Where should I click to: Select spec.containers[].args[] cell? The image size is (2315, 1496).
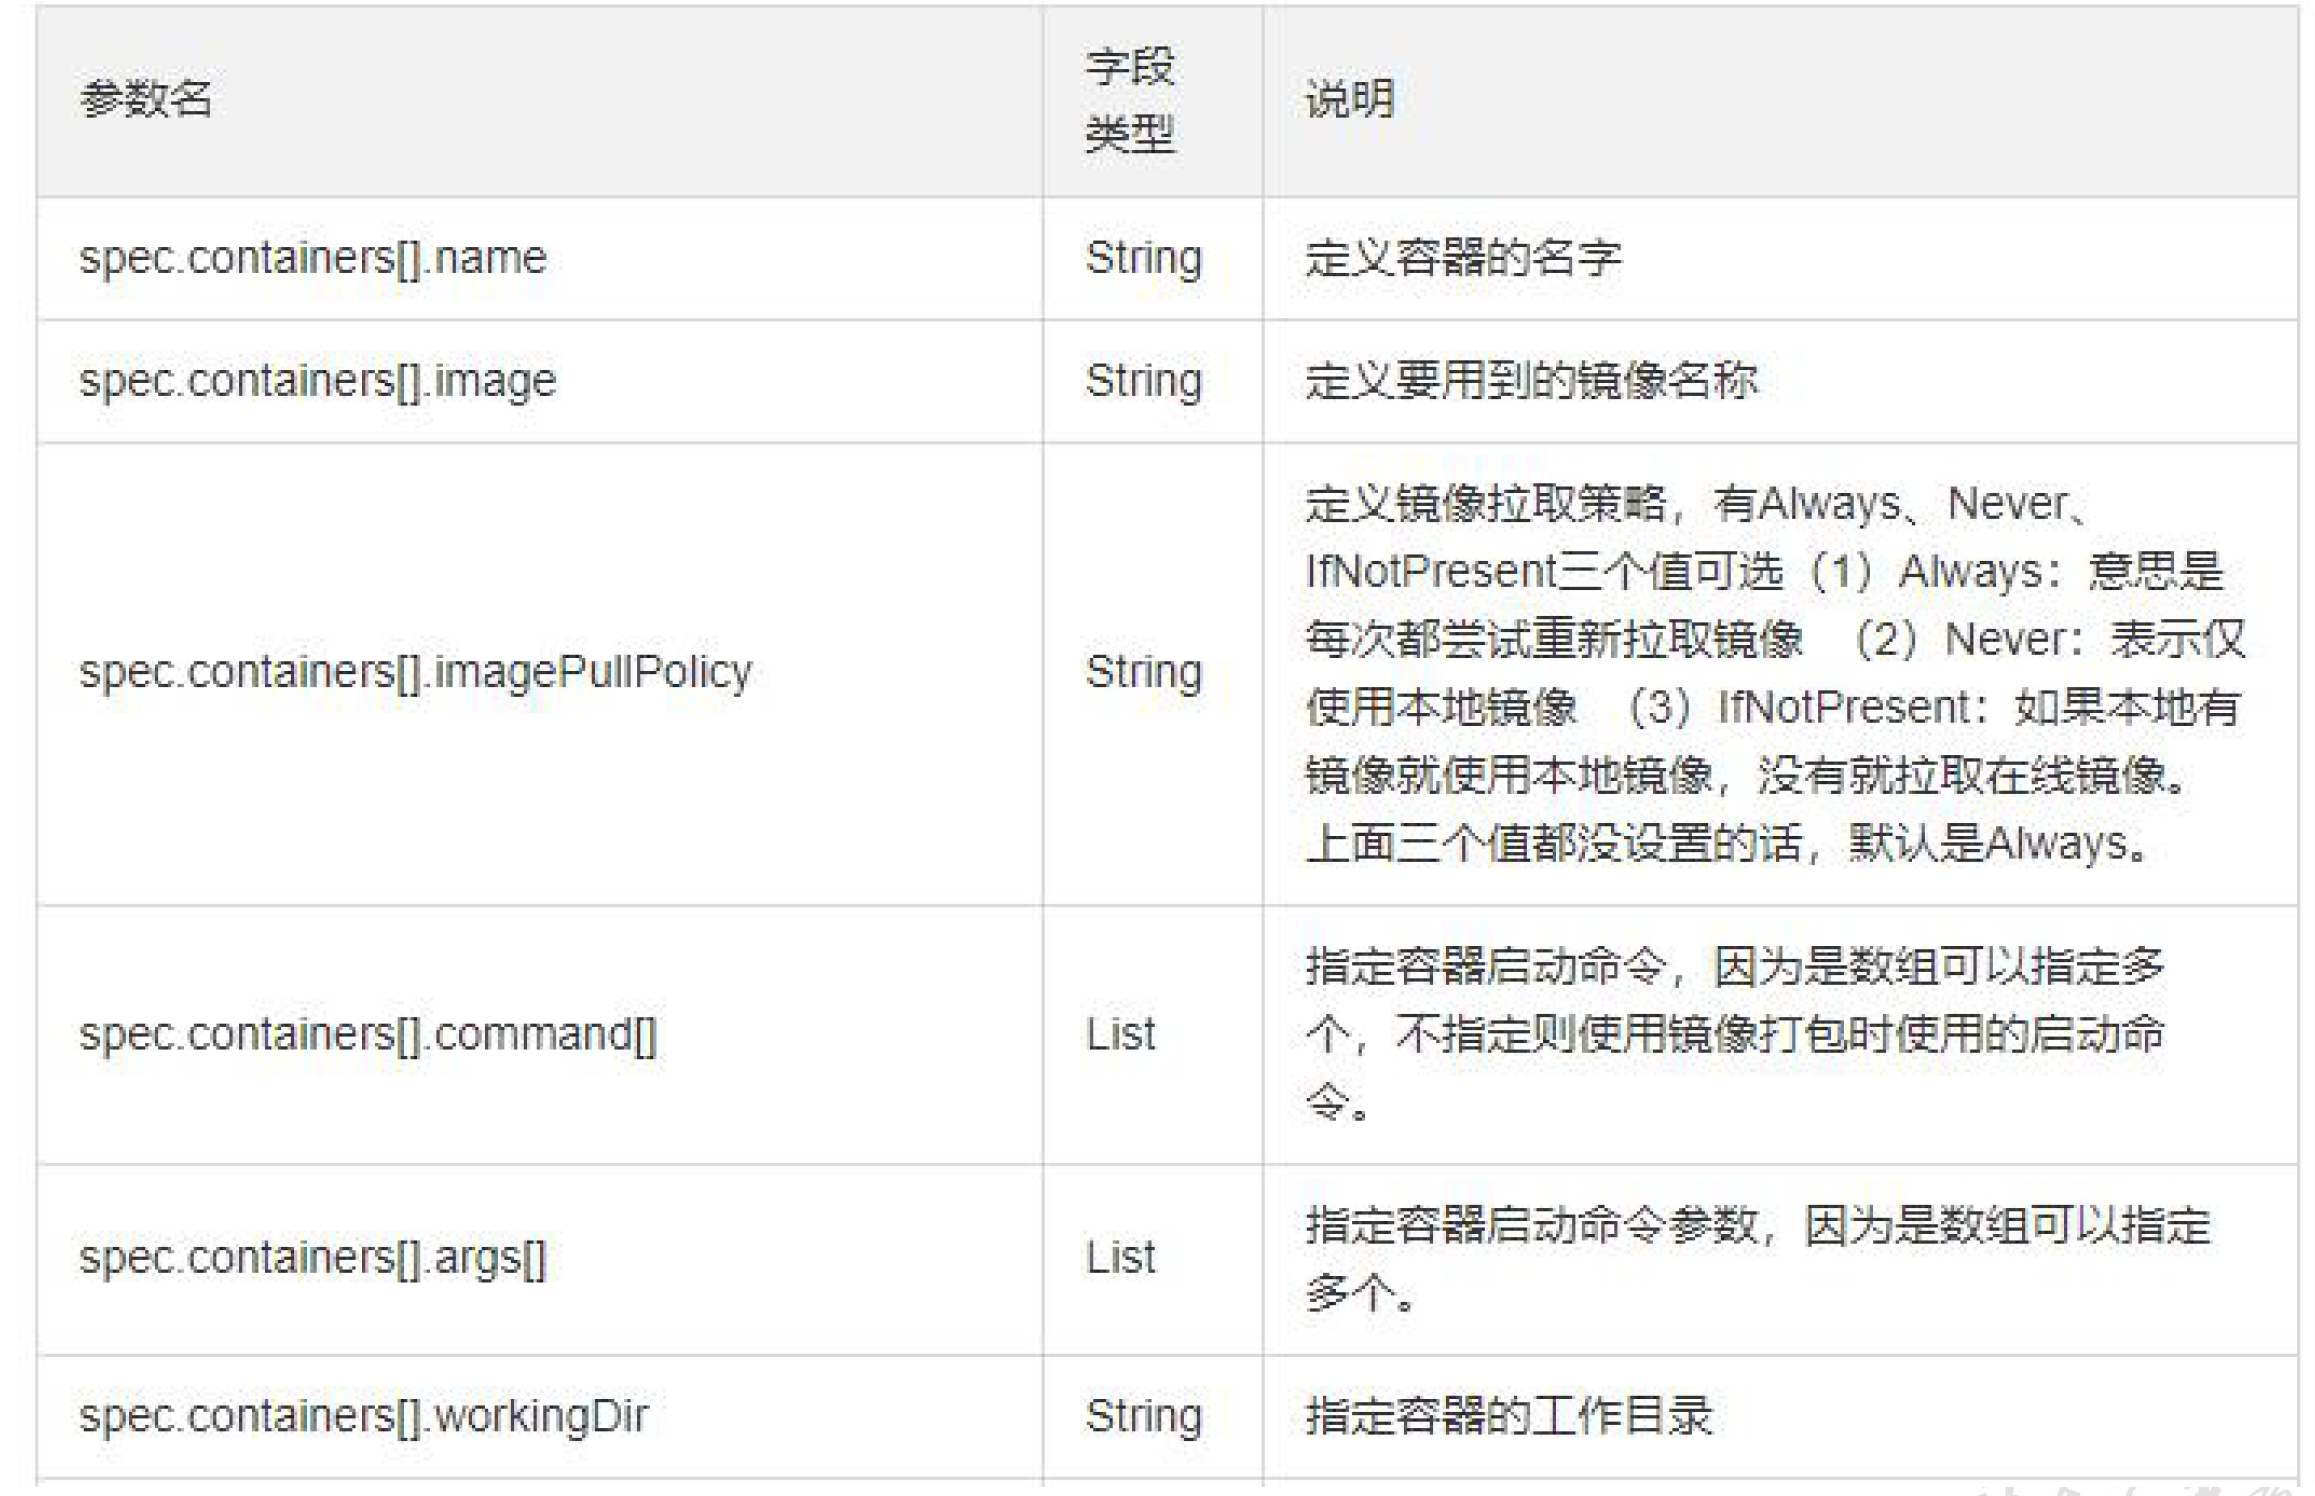click(x=313, y=1259)
